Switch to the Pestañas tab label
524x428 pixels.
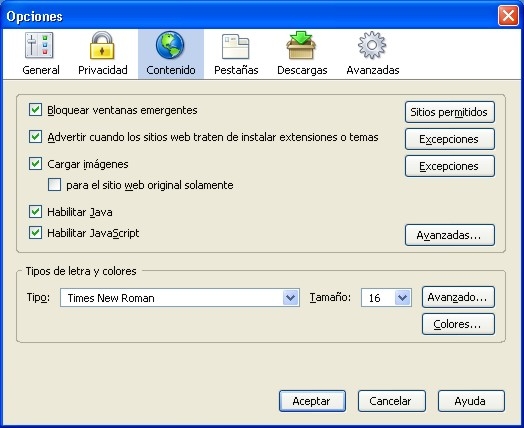(236, 70)
